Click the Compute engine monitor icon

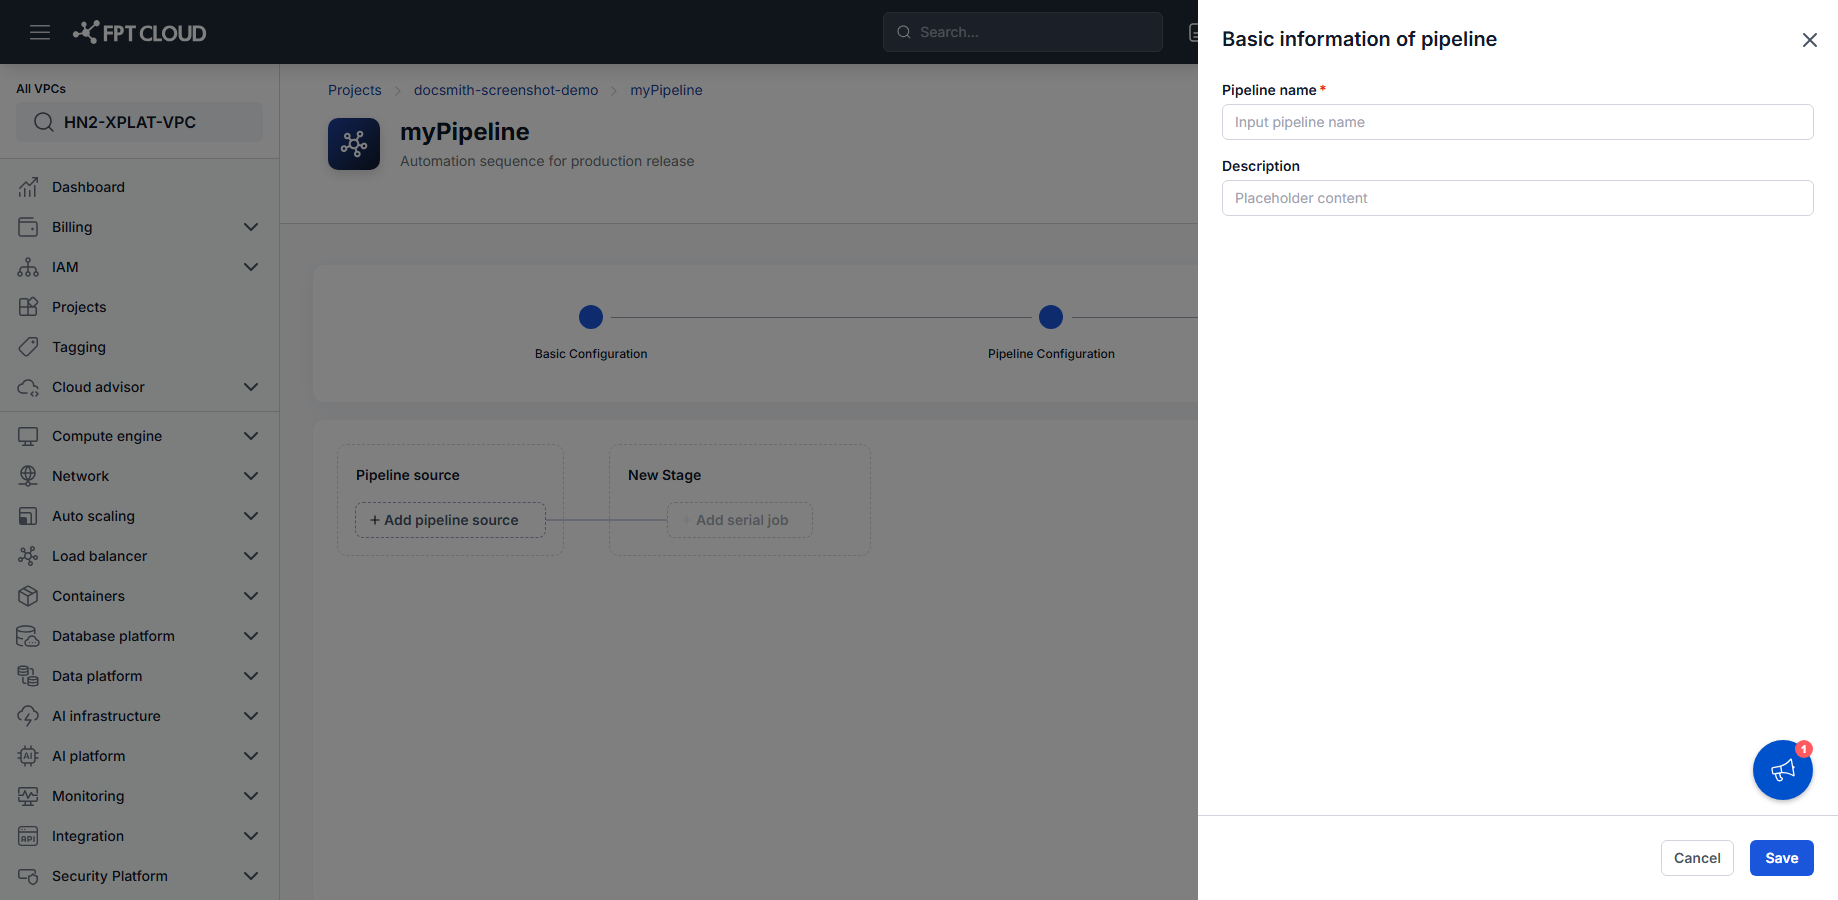(x=28, y=436)
